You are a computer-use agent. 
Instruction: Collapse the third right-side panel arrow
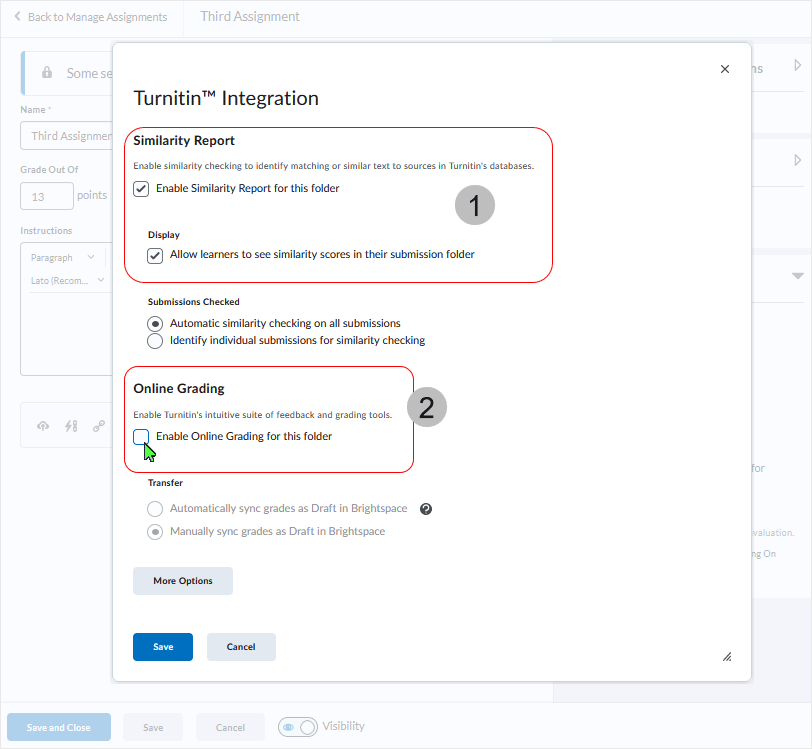[798, 276]
